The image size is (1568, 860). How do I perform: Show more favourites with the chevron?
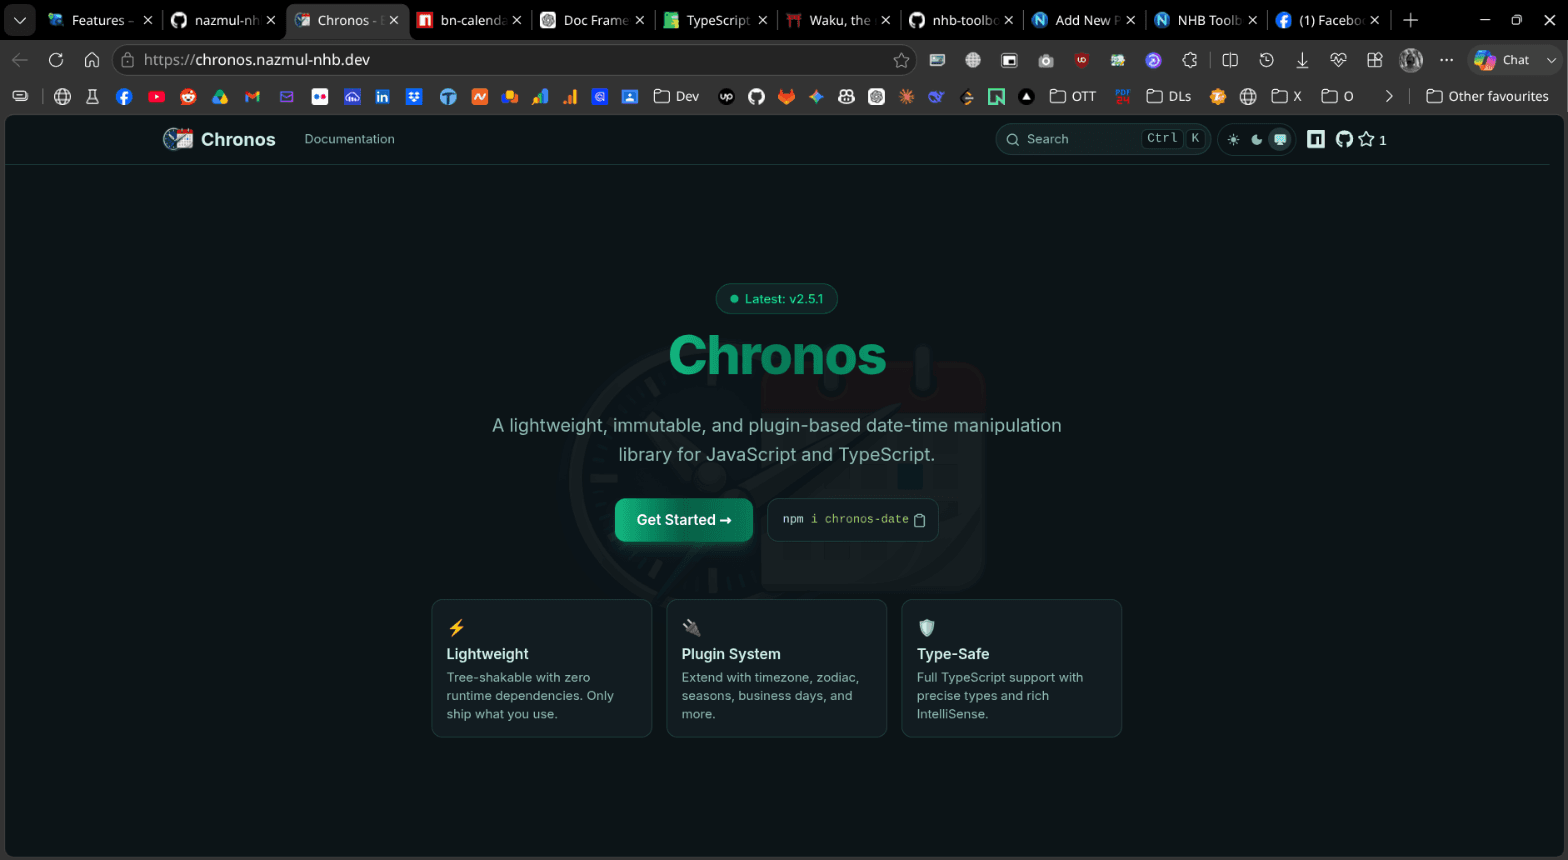[1389, 97]
